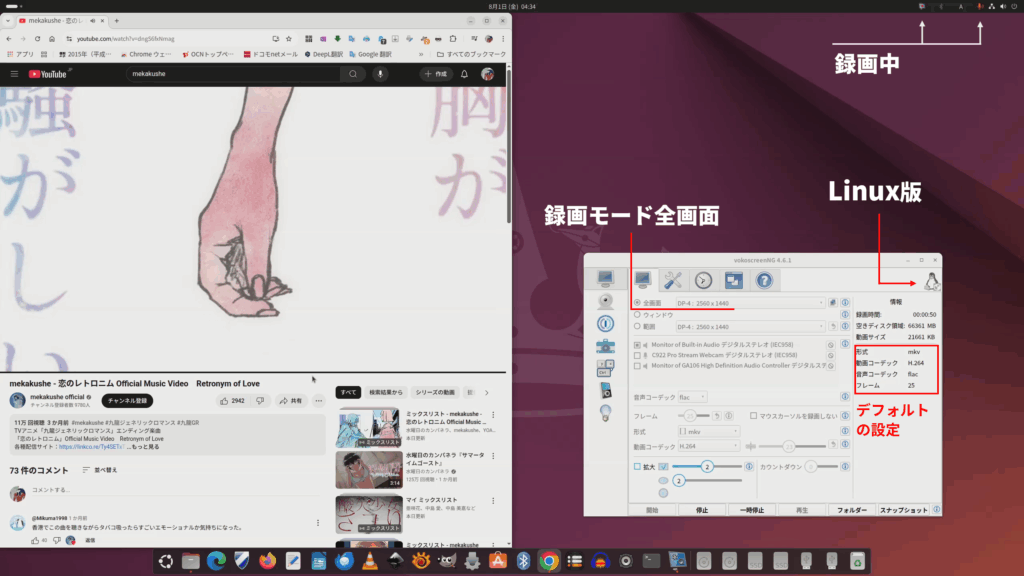Expand the 形式 mkv format dropdown

coord(706,431)
